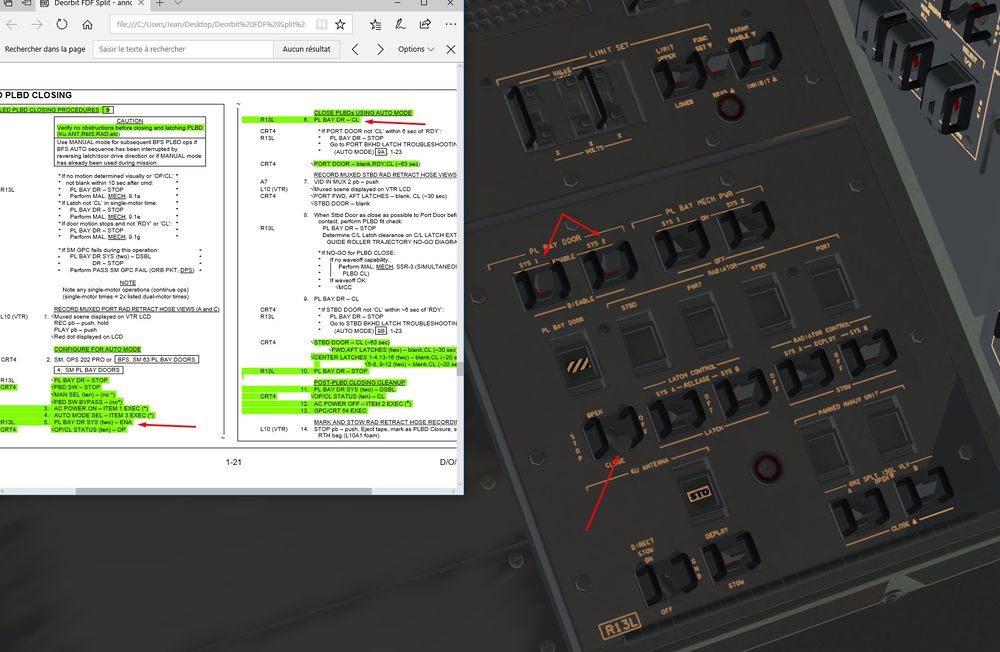
Task: Open a new browser tab
Action: tap(159, 3)
